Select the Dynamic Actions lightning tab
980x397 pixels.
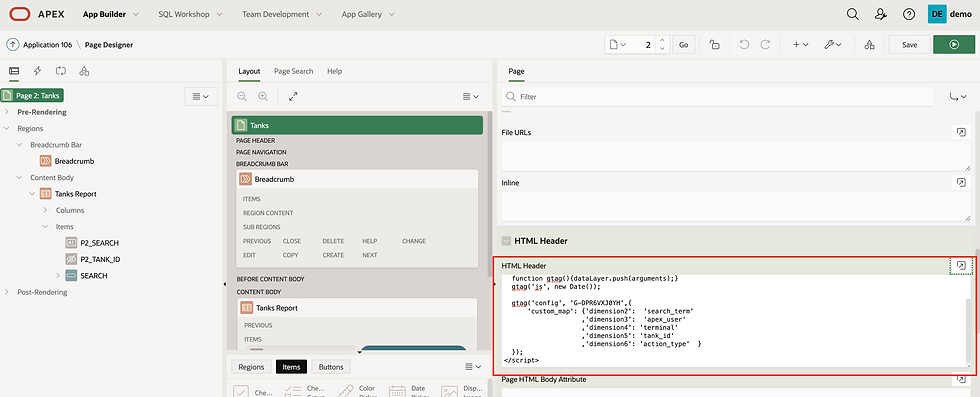38,71
